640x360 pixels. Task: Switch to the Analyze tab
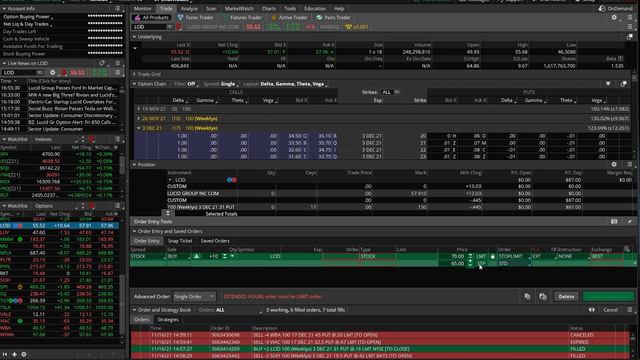pyautogui.click(x=189, y=9)
